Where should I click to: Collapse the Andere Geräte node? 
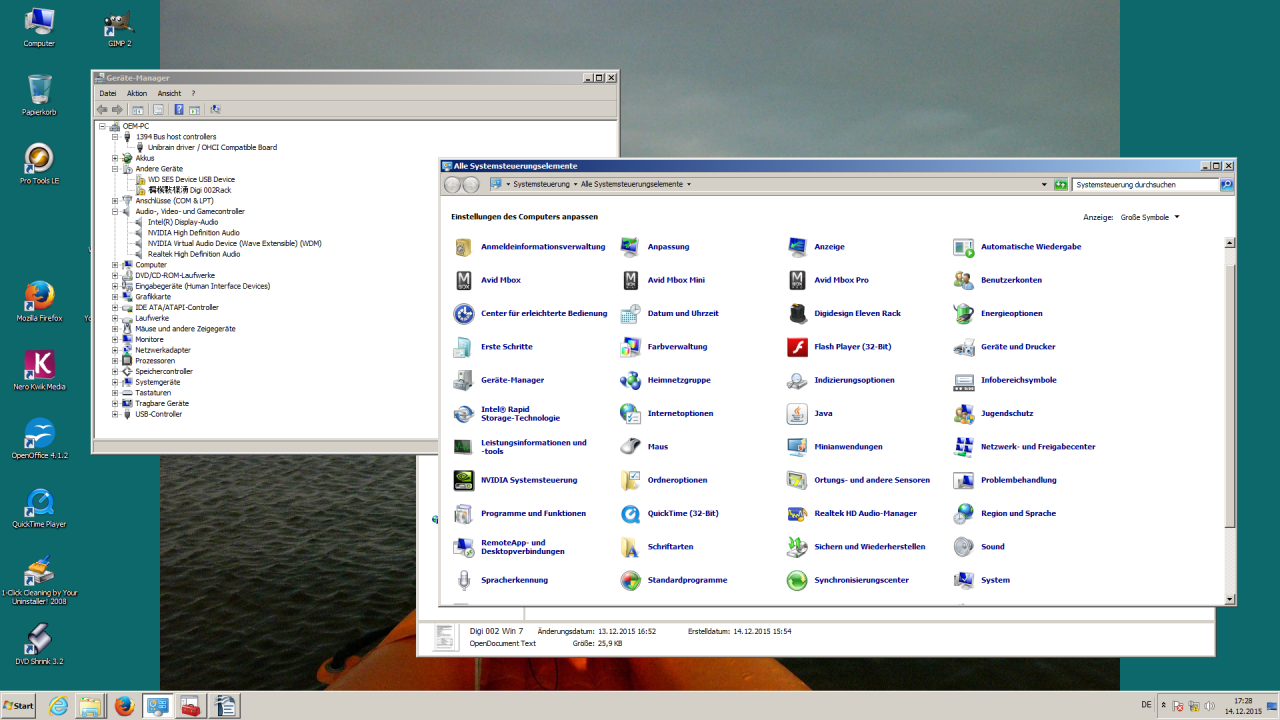[x=115, y=169]
